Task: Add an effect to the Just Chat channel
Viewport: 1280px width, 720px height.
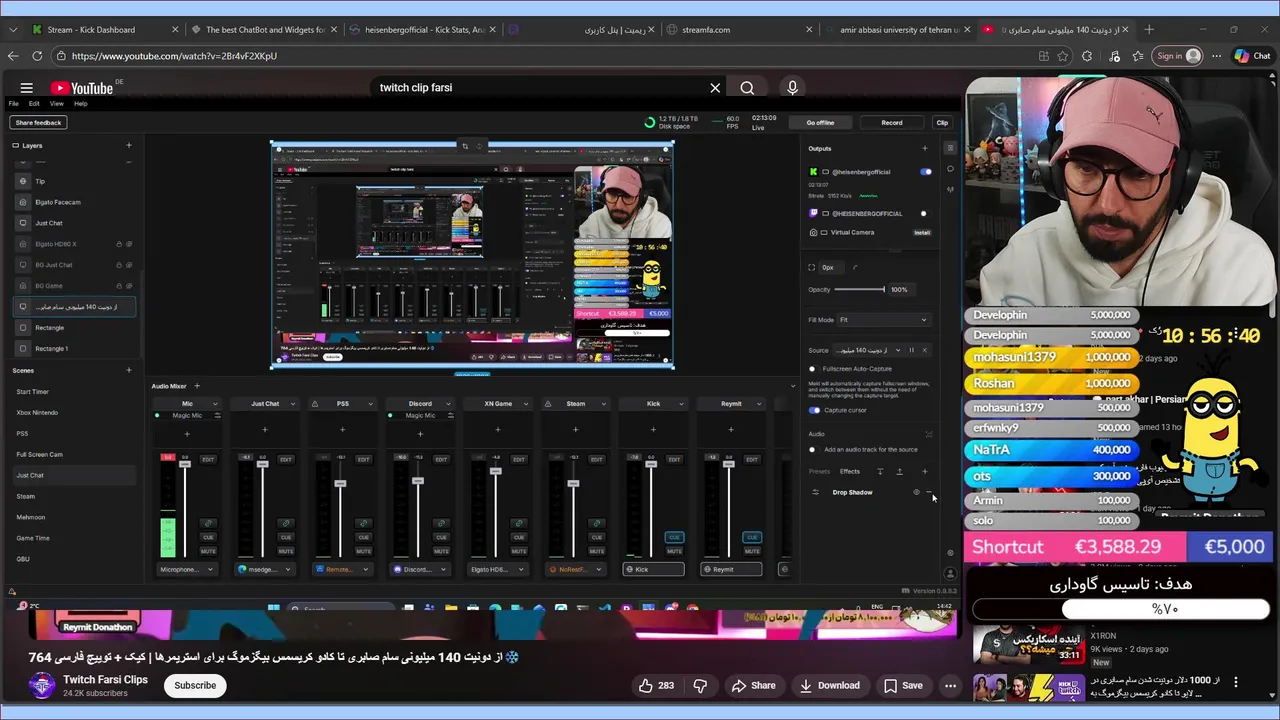Action: 265,430
